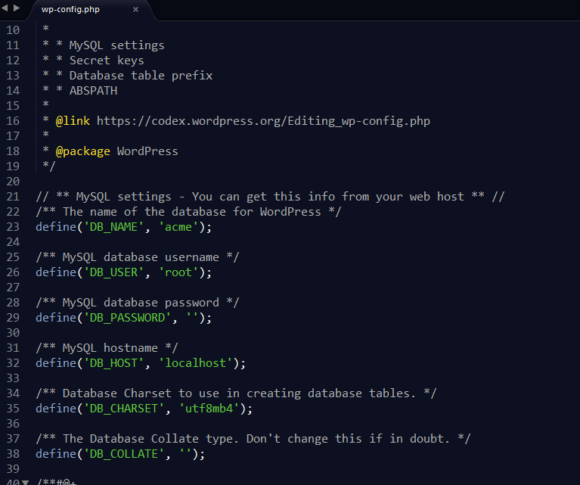Close the wp-config.php tab
The height and width of the screenshot is (485, 580).
point(136,10)
